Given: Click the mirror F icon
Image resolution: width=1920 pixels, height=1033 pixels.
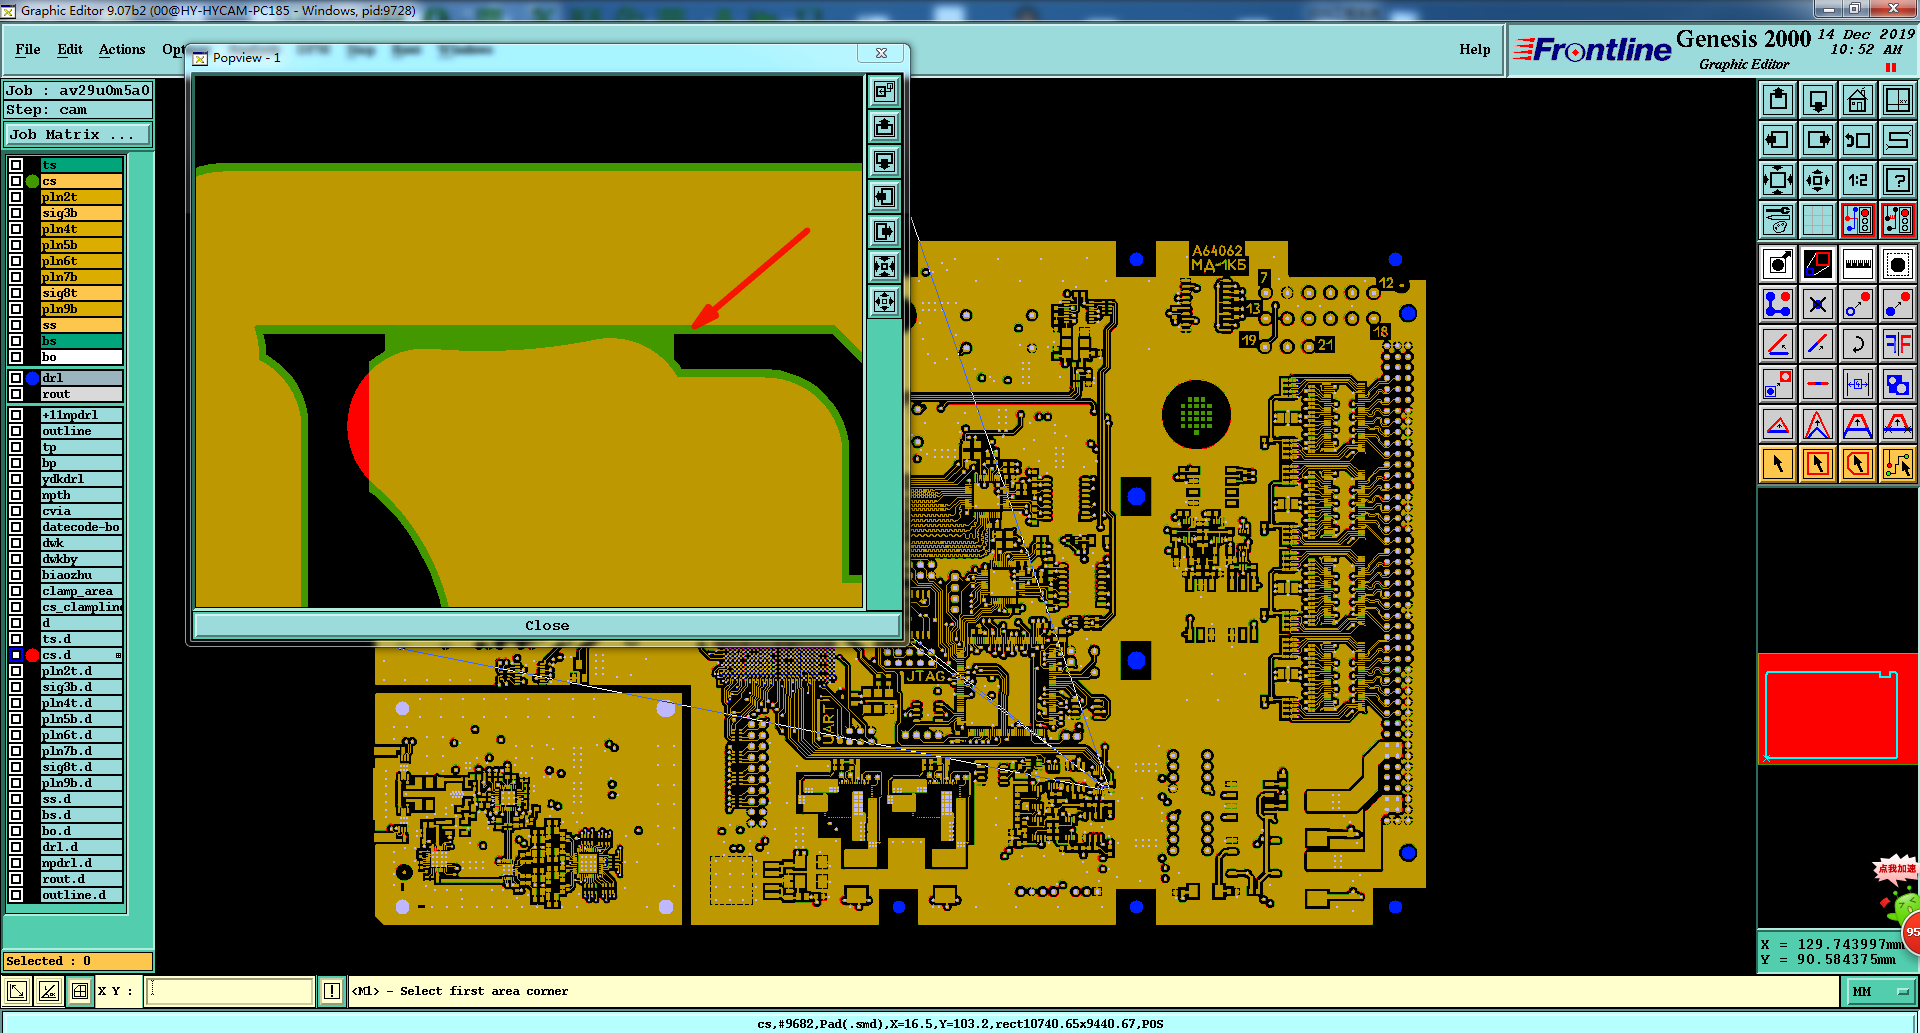Looking at the screenshot, I should [x=1898, y=344].
